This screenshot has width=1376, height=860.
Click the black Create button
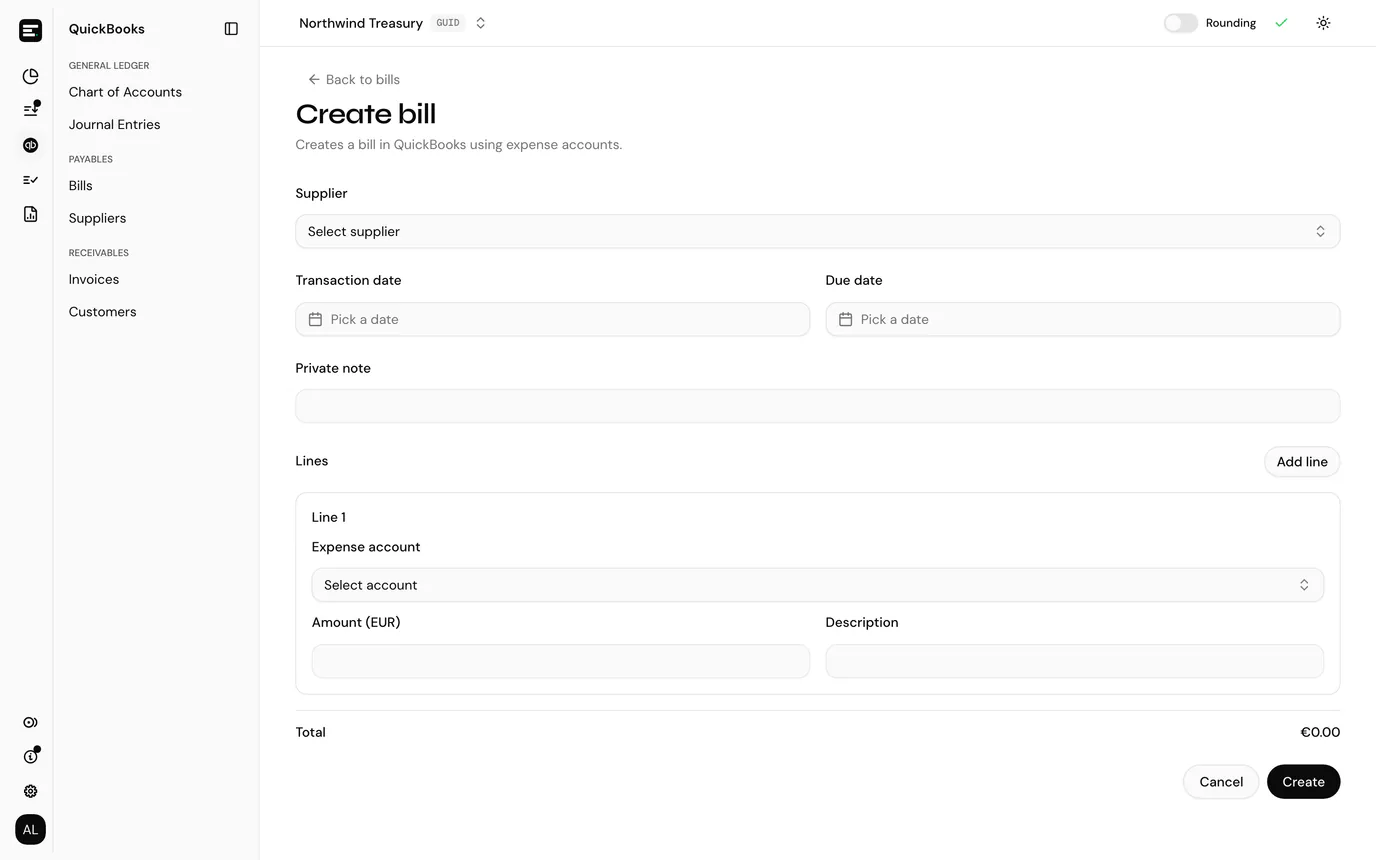[1303, 782]
